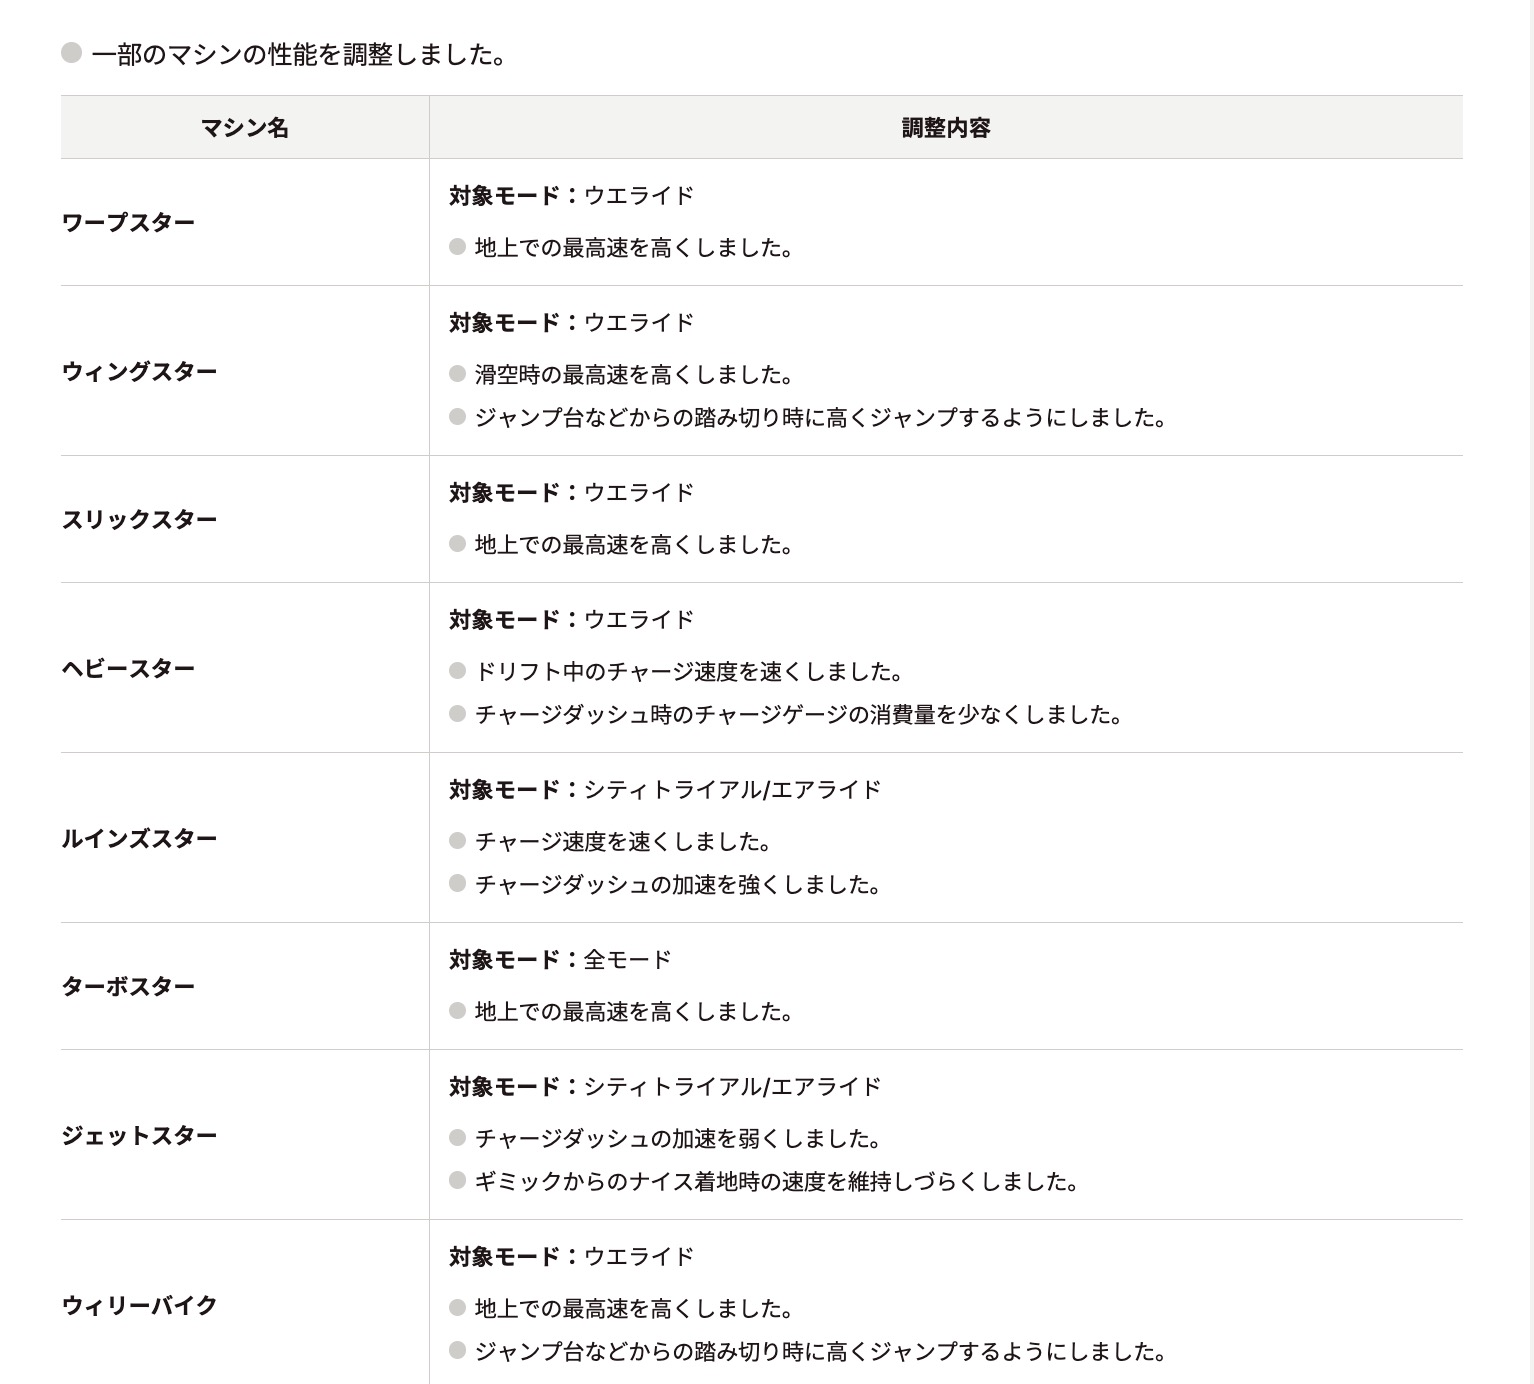
Task: Click the チャージゲージの消費量 adjustment line
Action: click(799, 715)
